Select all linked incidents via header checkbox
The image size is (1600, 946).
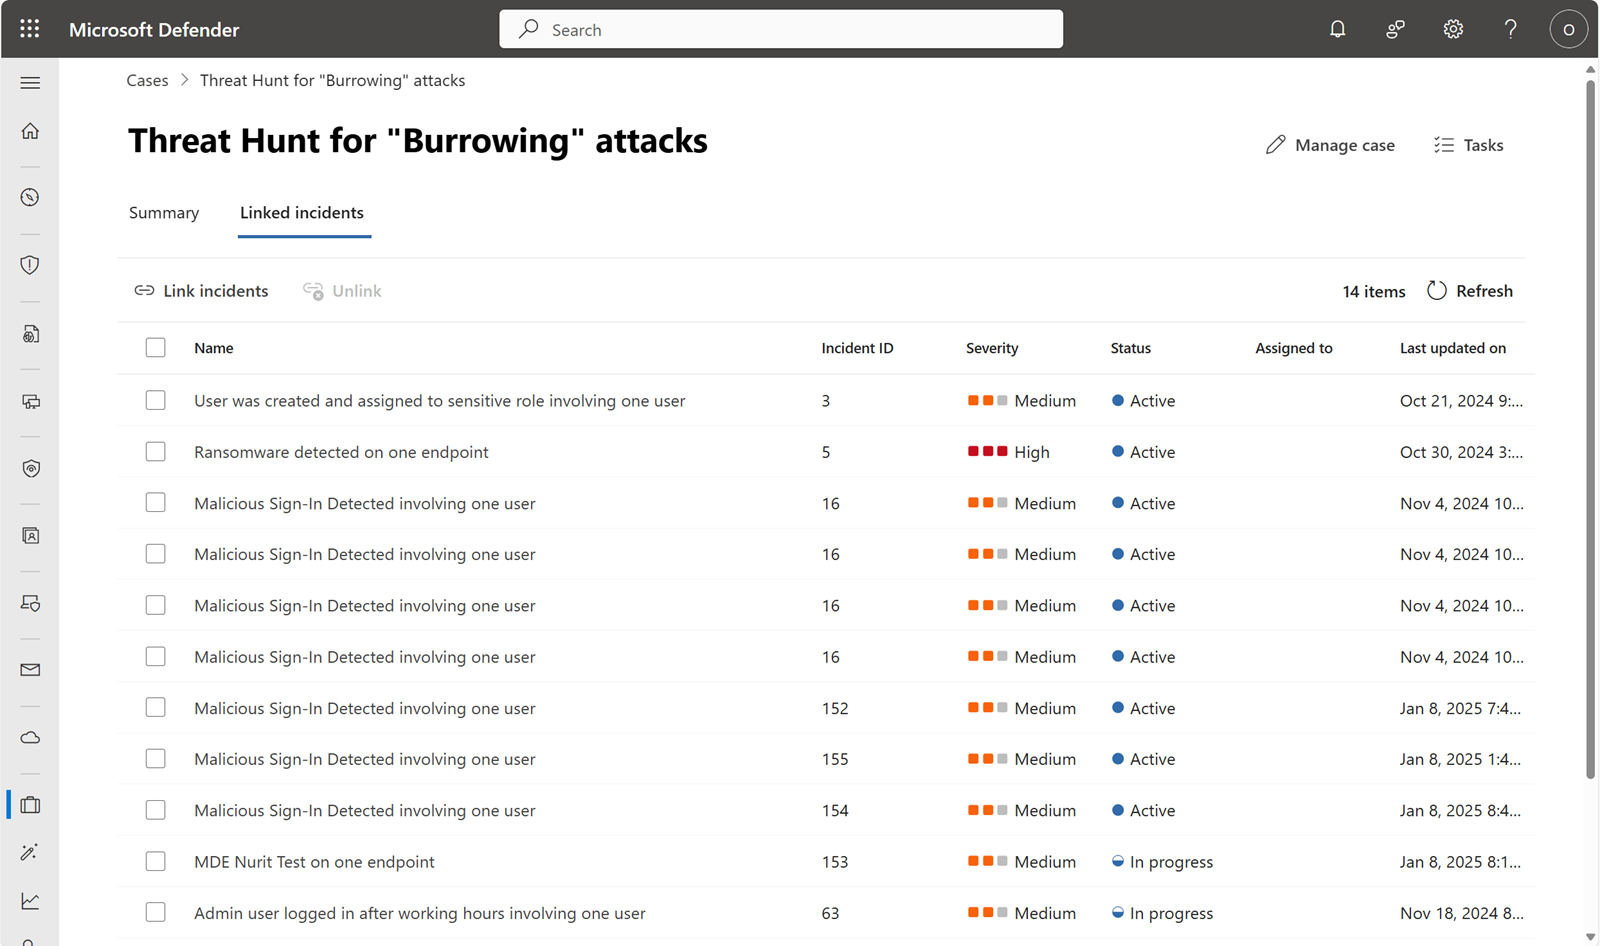click(x=155, y=347)
